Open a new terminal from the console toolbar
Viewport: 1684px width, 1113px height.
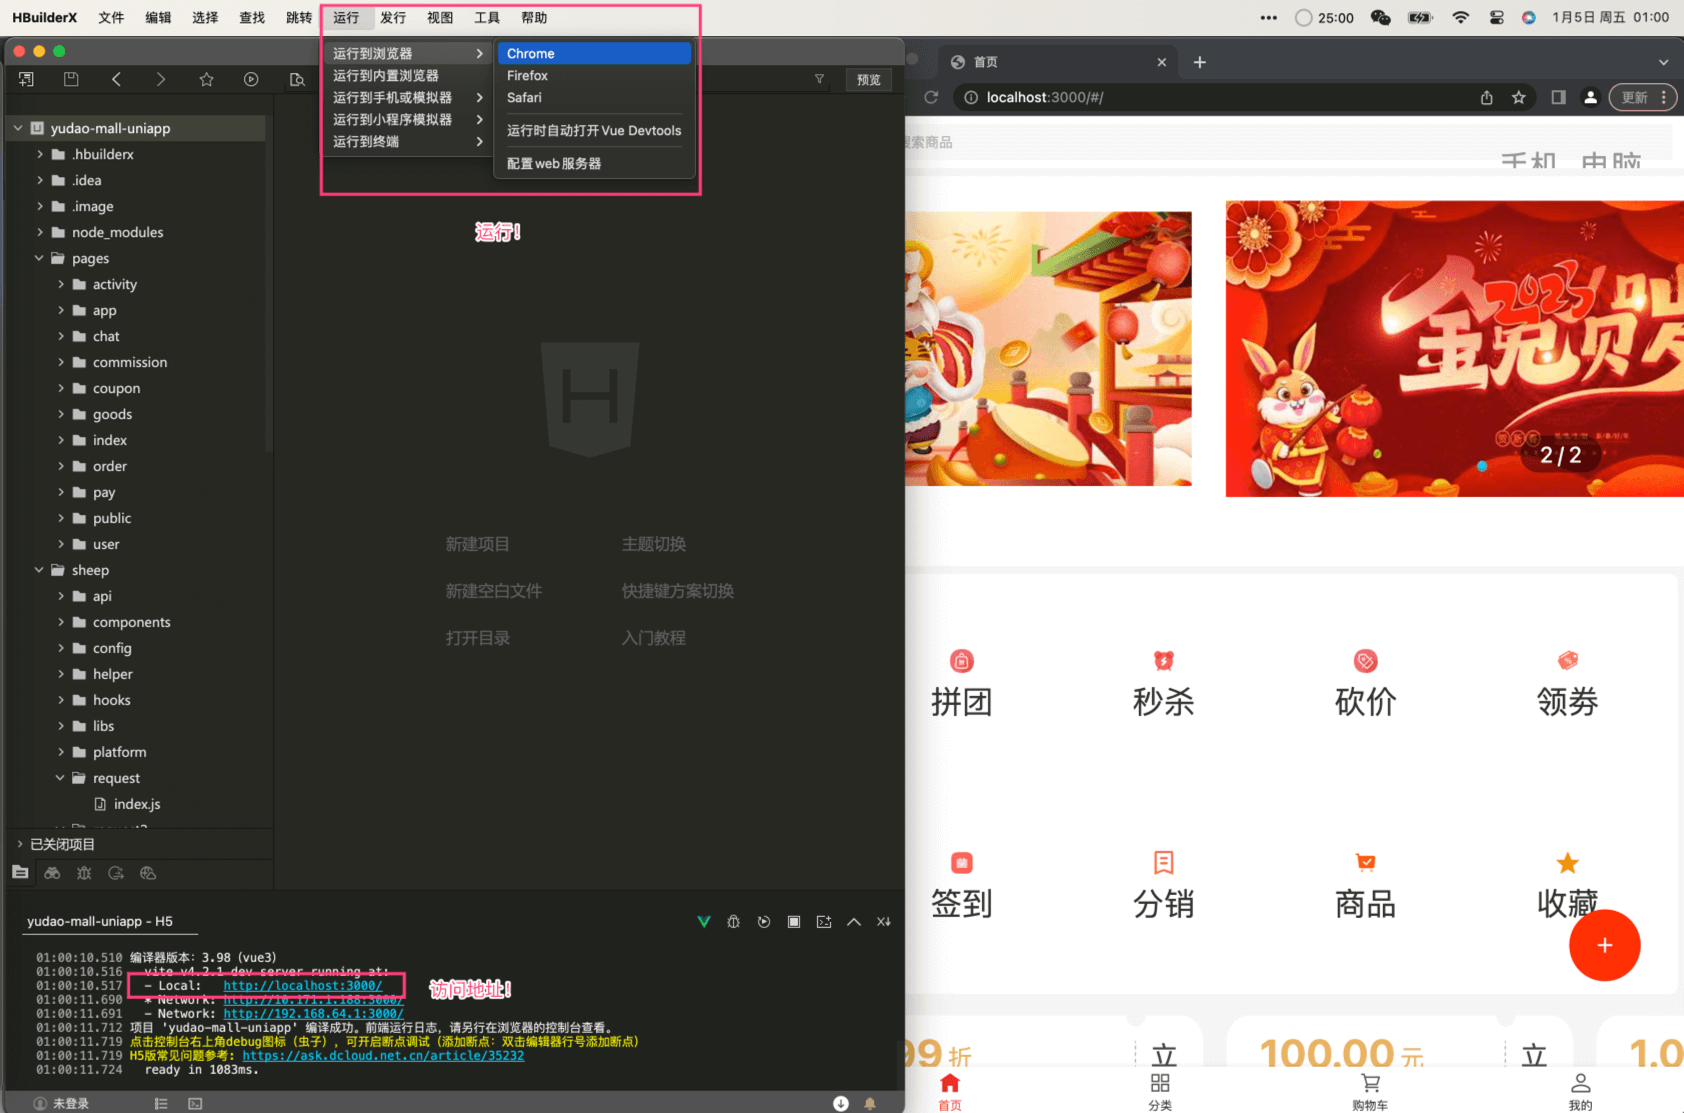[x=823, y=921]
